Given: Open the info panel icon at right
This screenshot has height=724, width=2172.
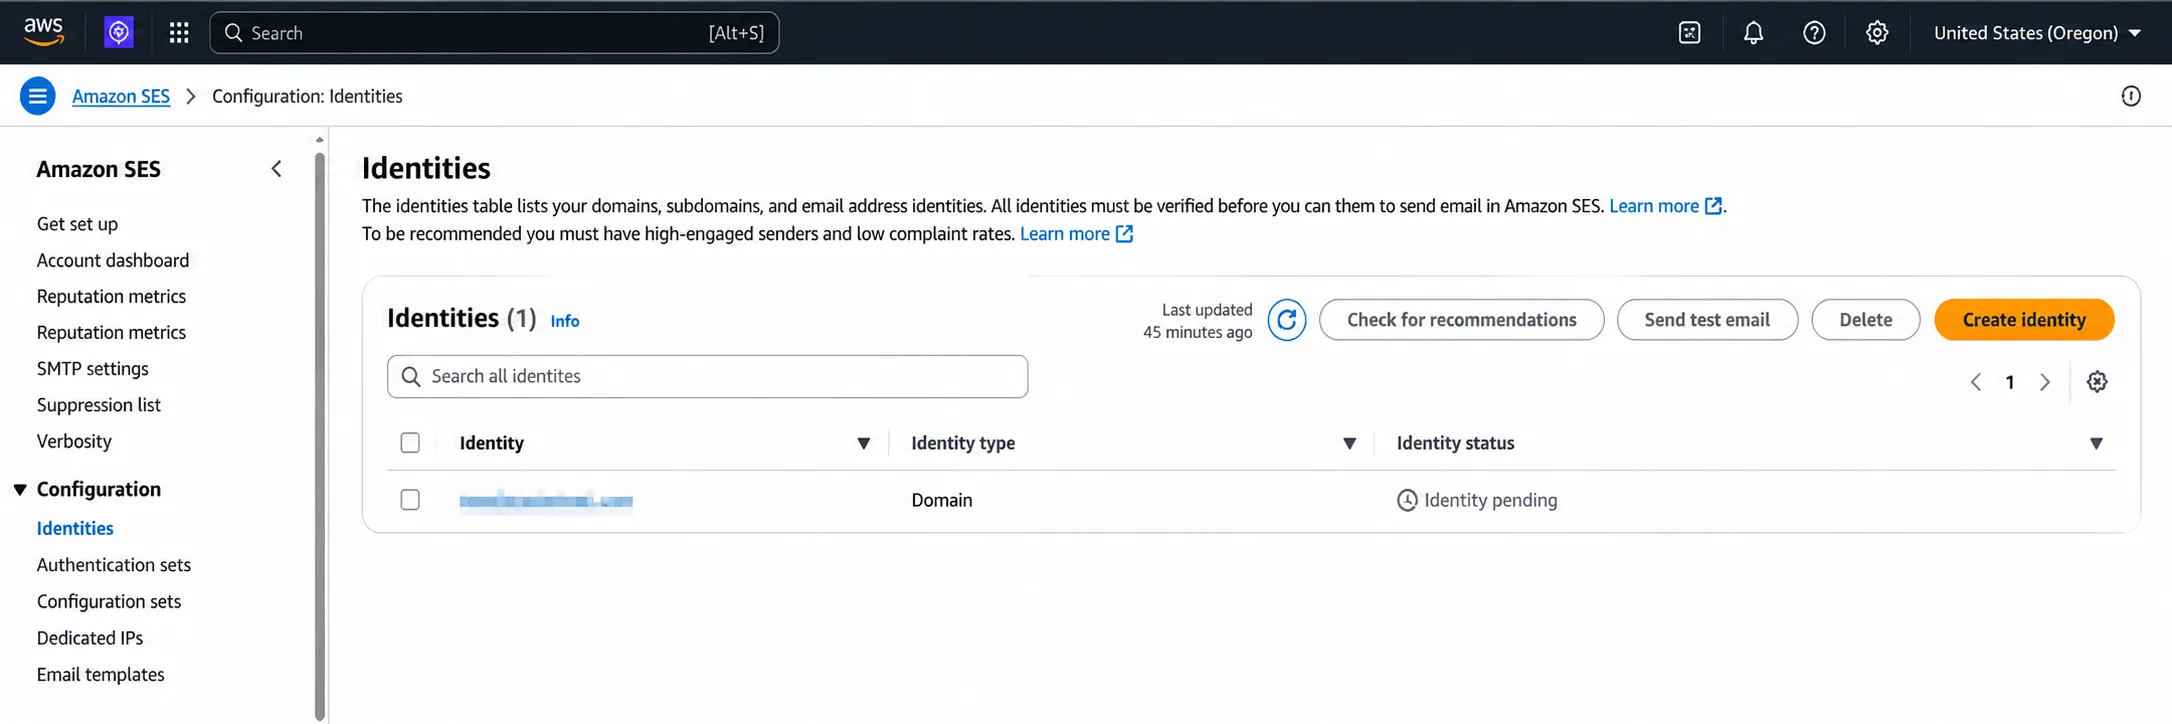Looking at the screenshot, I should tap(2131, 96).
